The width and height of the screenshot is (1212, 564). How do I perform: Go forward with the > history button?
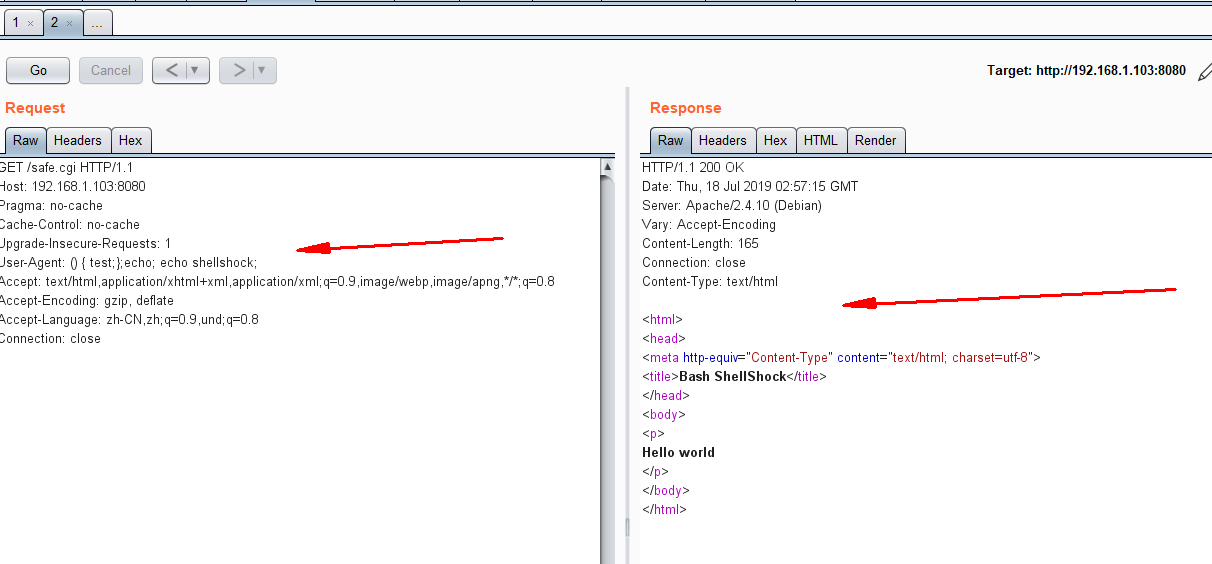[x=238, y=70]
